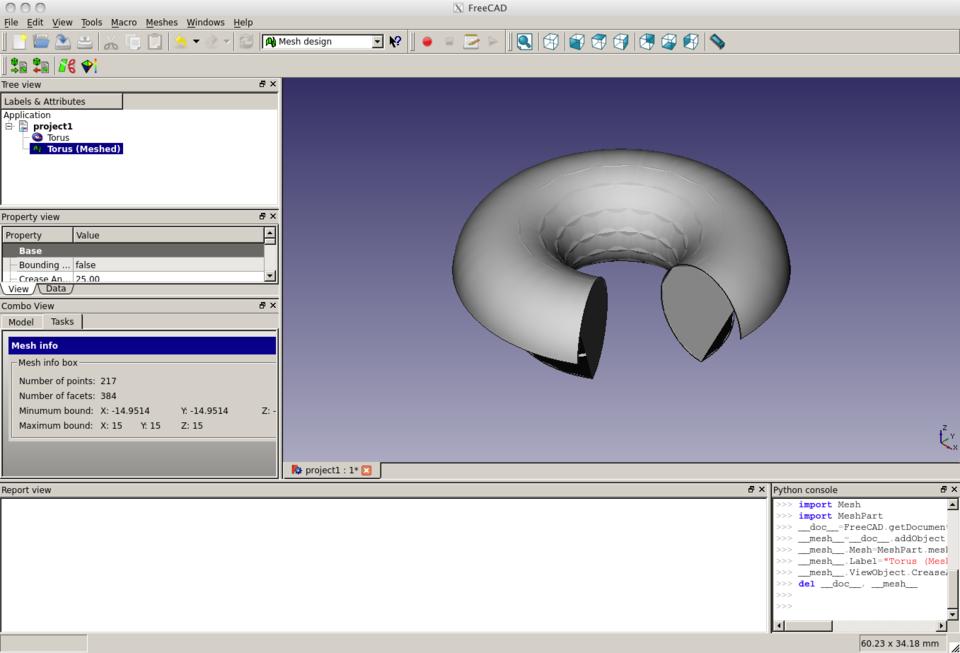Switch to axonometric view cube icon
Viewport: 960px width, 653px height.
pos(551,41)
